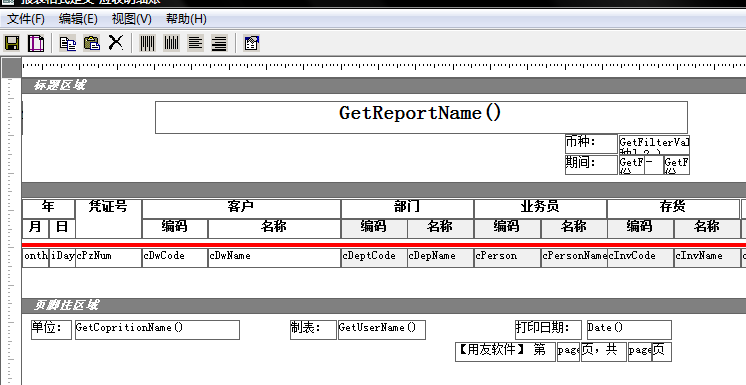
Task: Select the 日 header cell
Action: [62, 228]
